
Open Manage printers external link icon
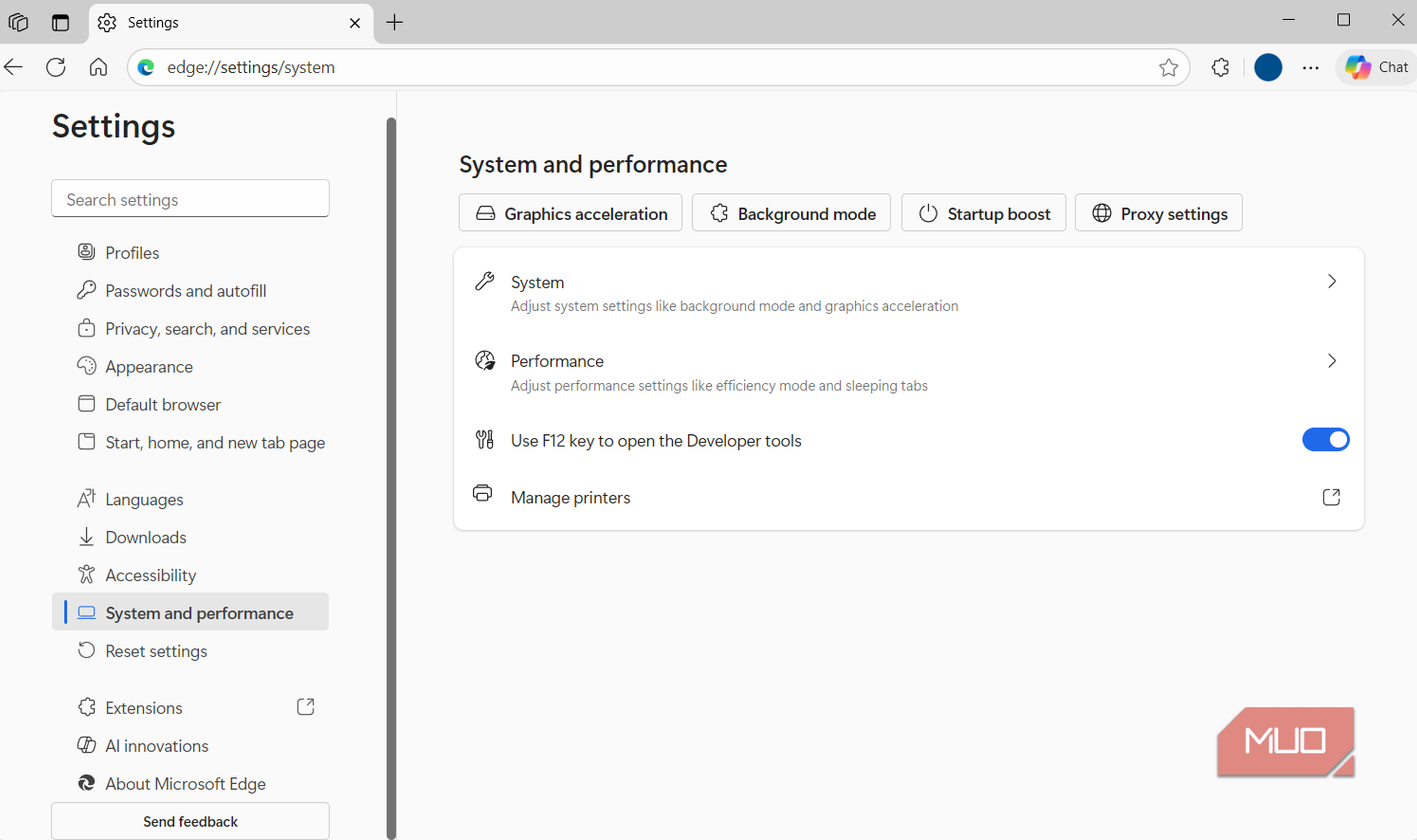click(x=1331, y=497)
